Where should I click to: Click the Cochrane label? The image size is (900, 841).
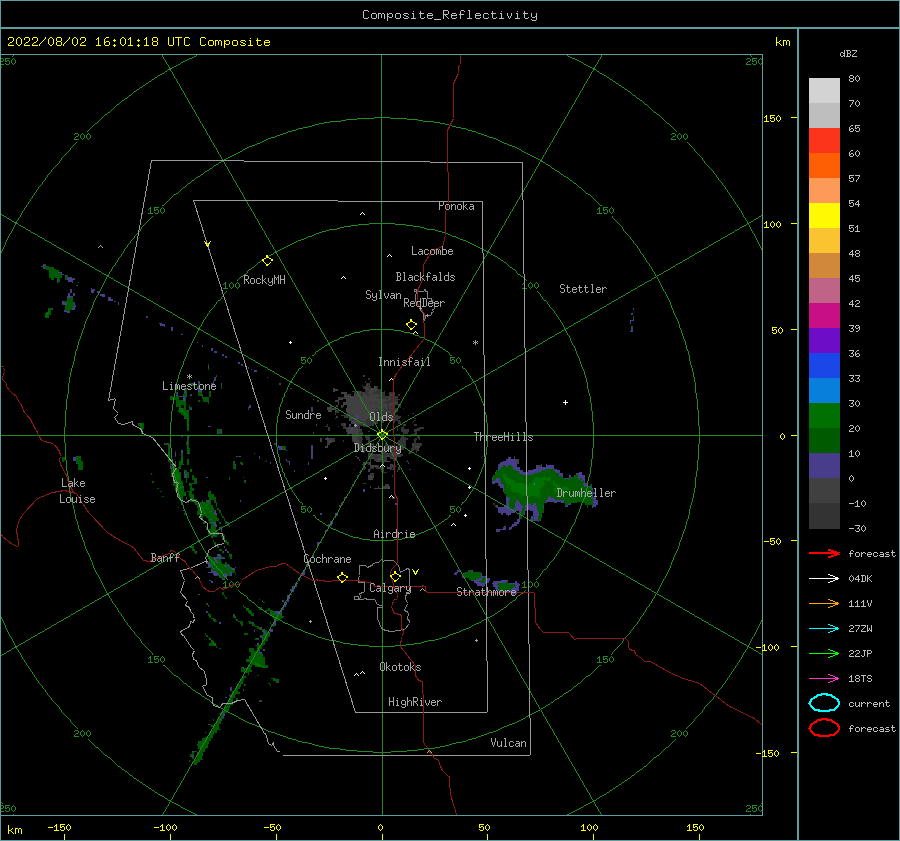tap(327, 559)
